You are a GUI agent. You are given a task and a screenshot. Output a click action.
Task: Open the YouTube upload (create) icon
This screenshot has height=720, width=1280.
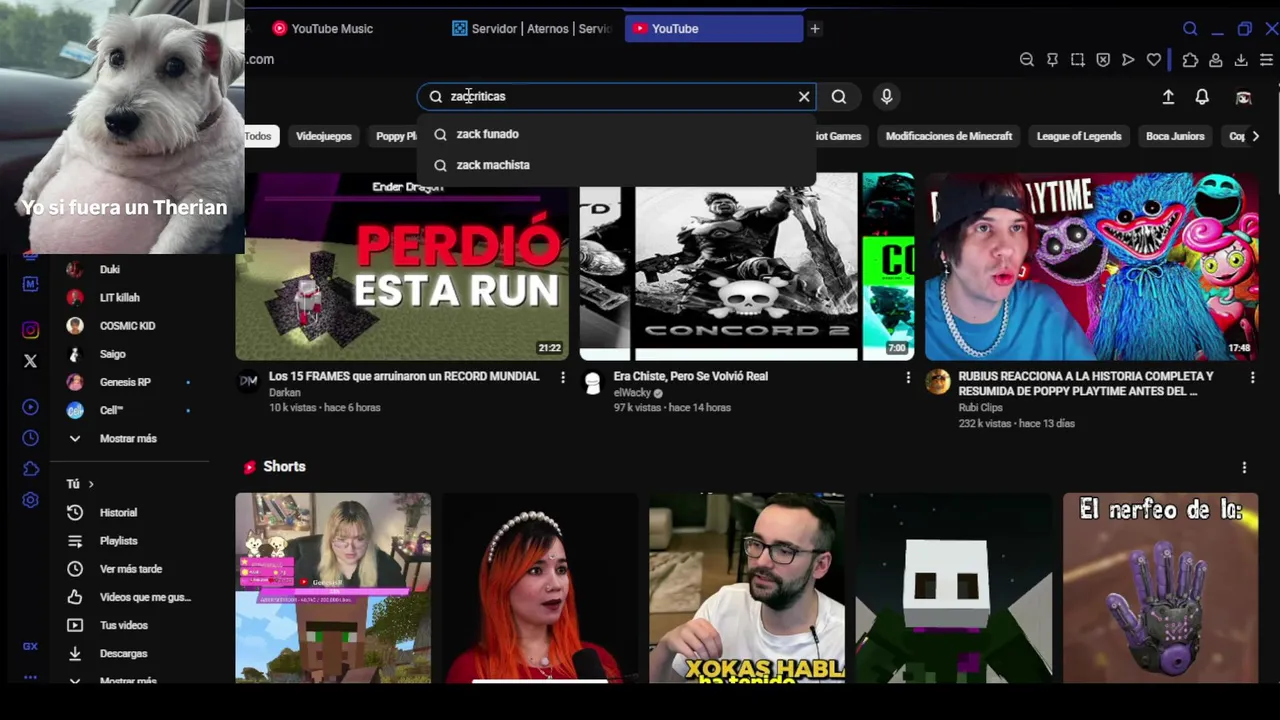coord(1168,96)
